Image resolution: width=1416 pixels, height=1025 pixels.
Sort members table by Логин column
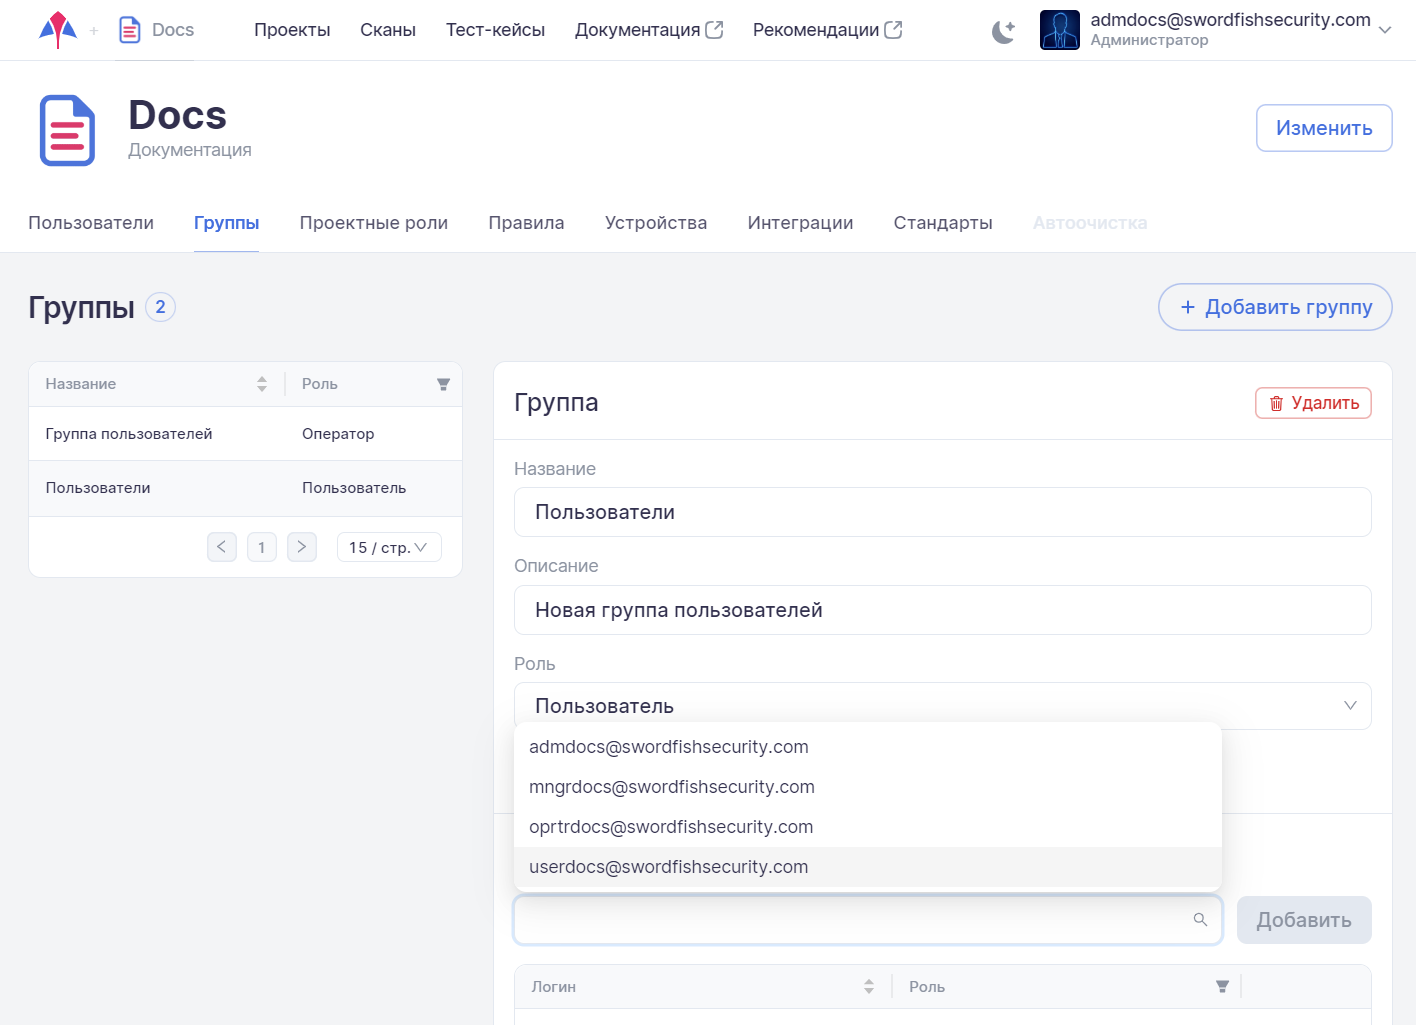[x=868, y=987]
